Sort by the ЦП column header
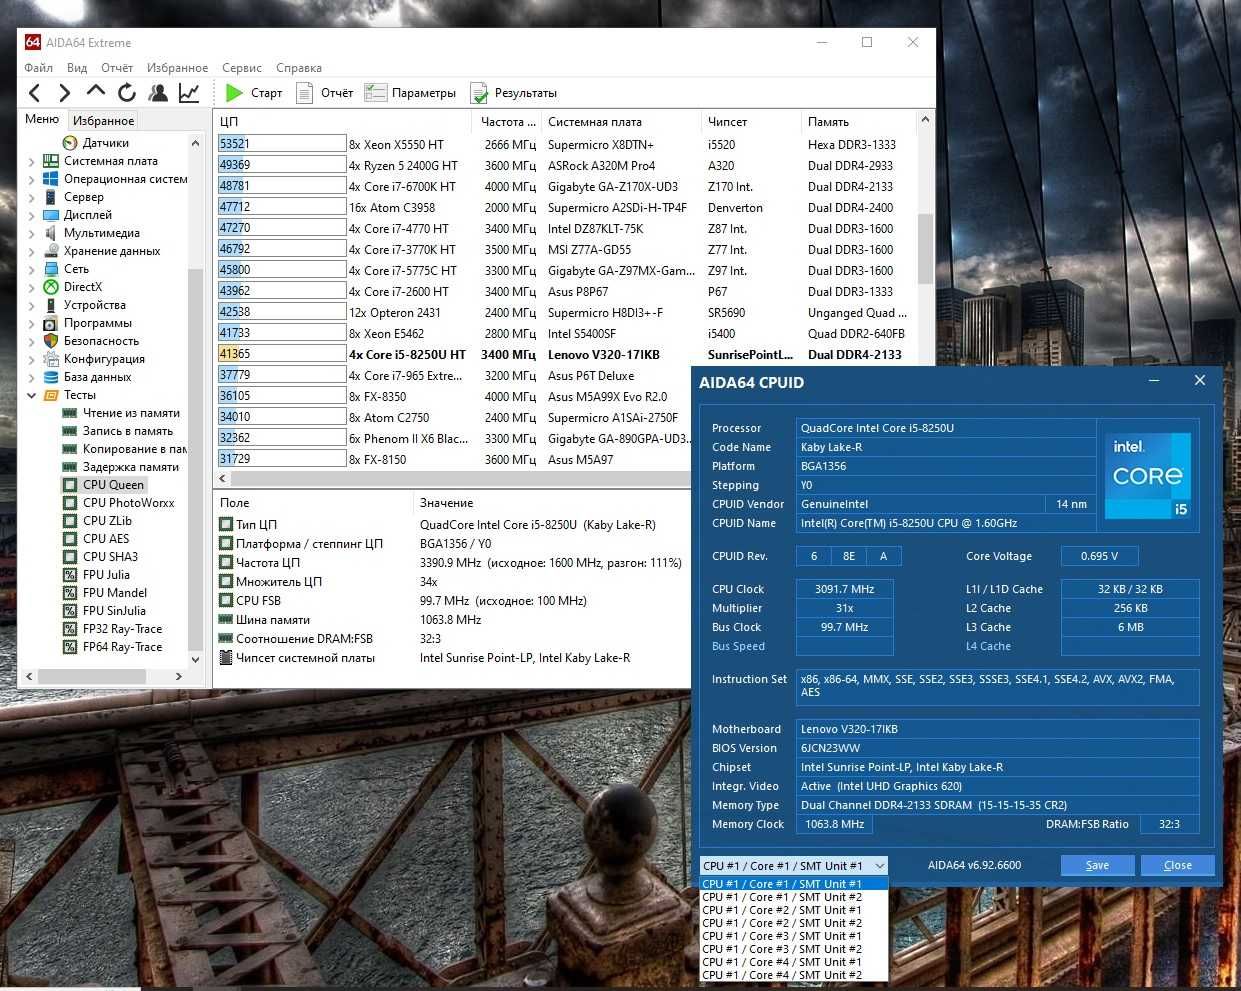 point(343,121)
